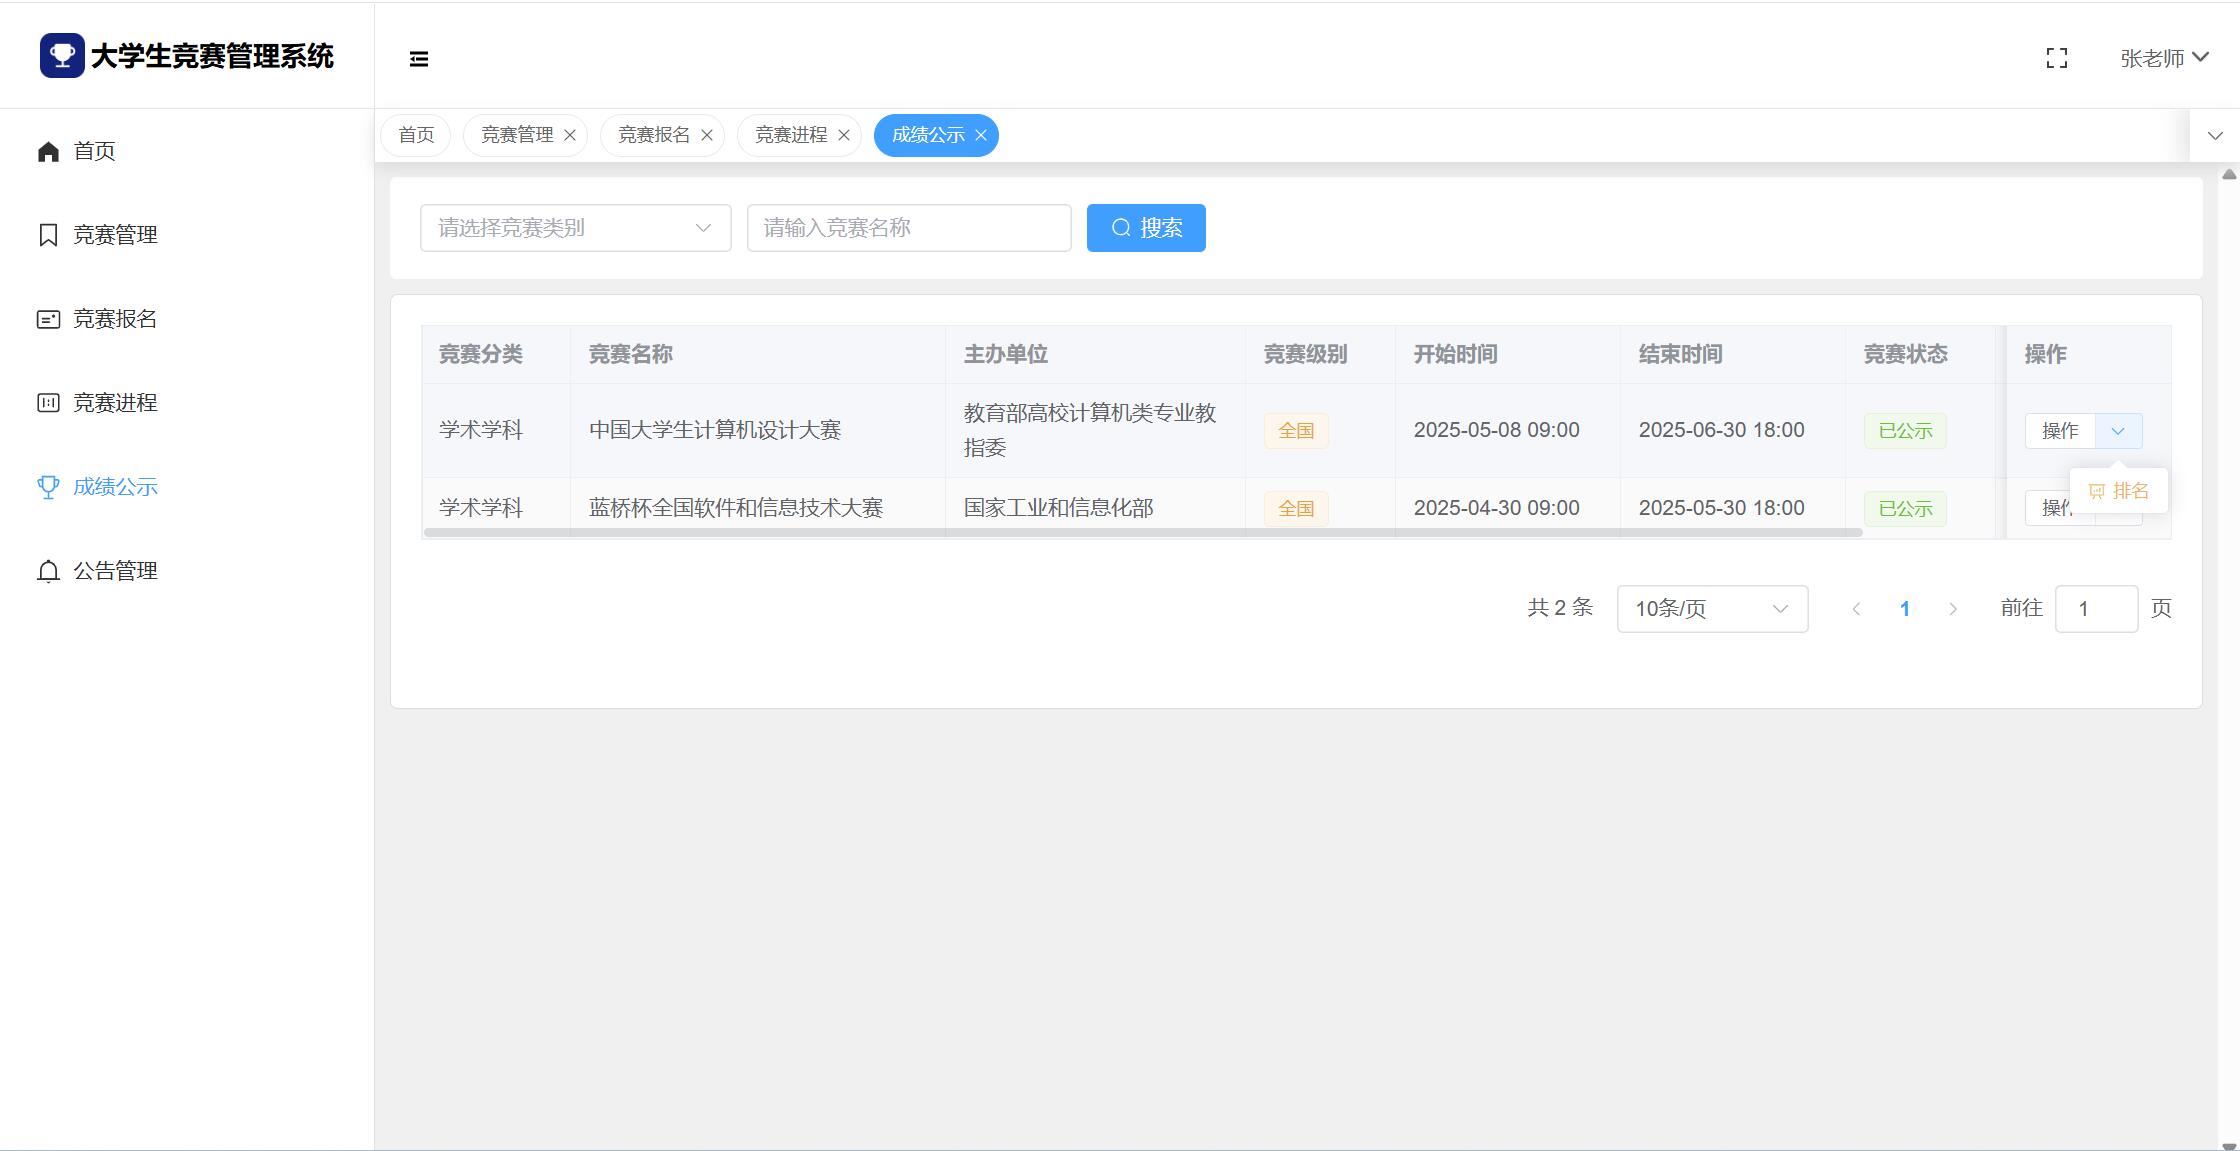
Task: Open 竞赛进程 sidebar icon
Action: [48, 403]
